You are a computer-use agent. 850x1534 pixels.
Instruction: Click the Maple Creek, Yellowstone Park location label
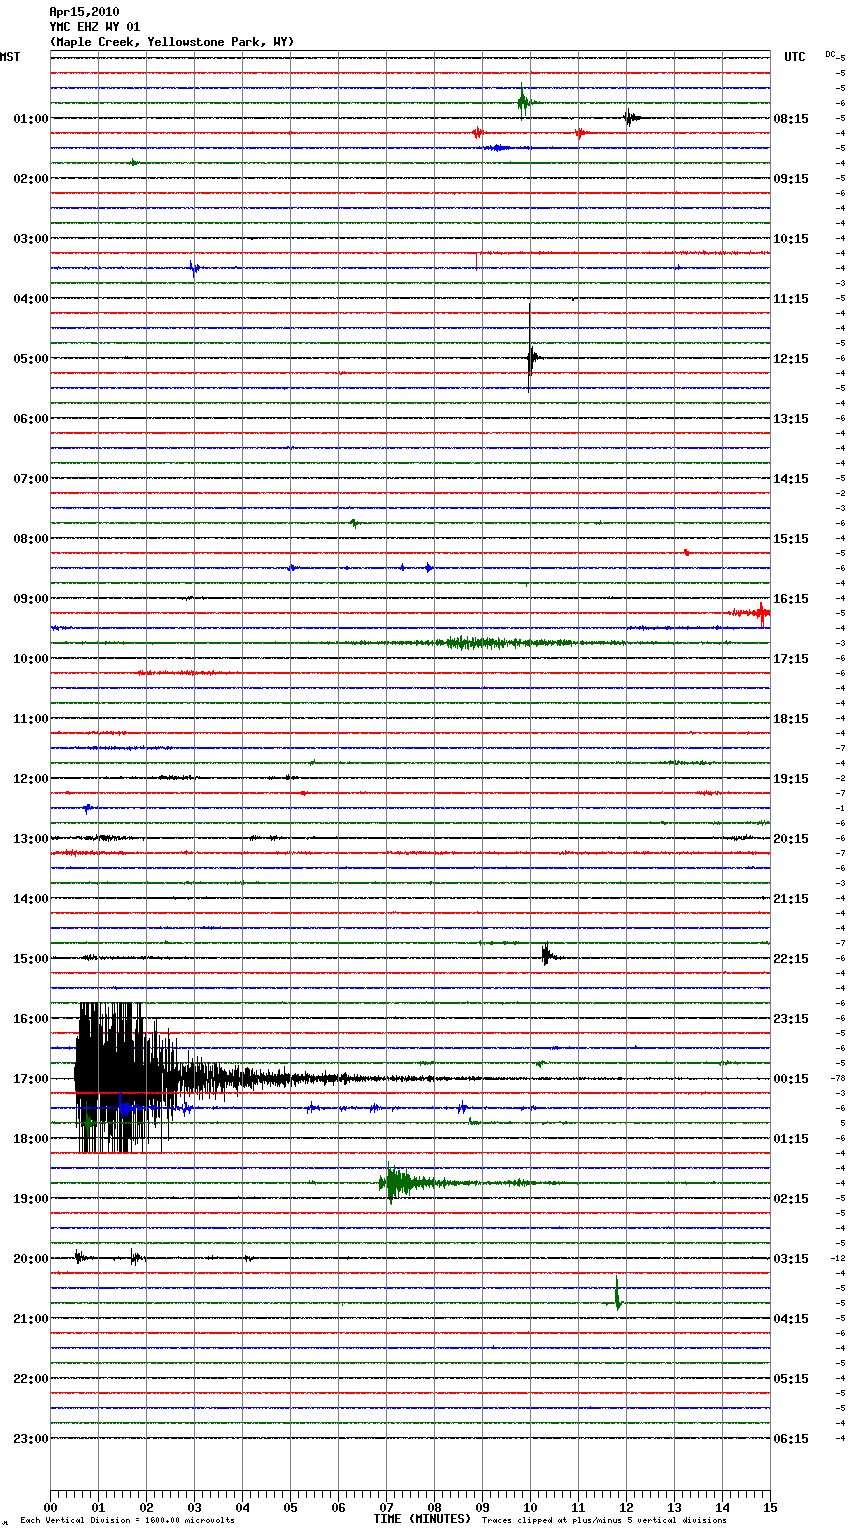172,42
